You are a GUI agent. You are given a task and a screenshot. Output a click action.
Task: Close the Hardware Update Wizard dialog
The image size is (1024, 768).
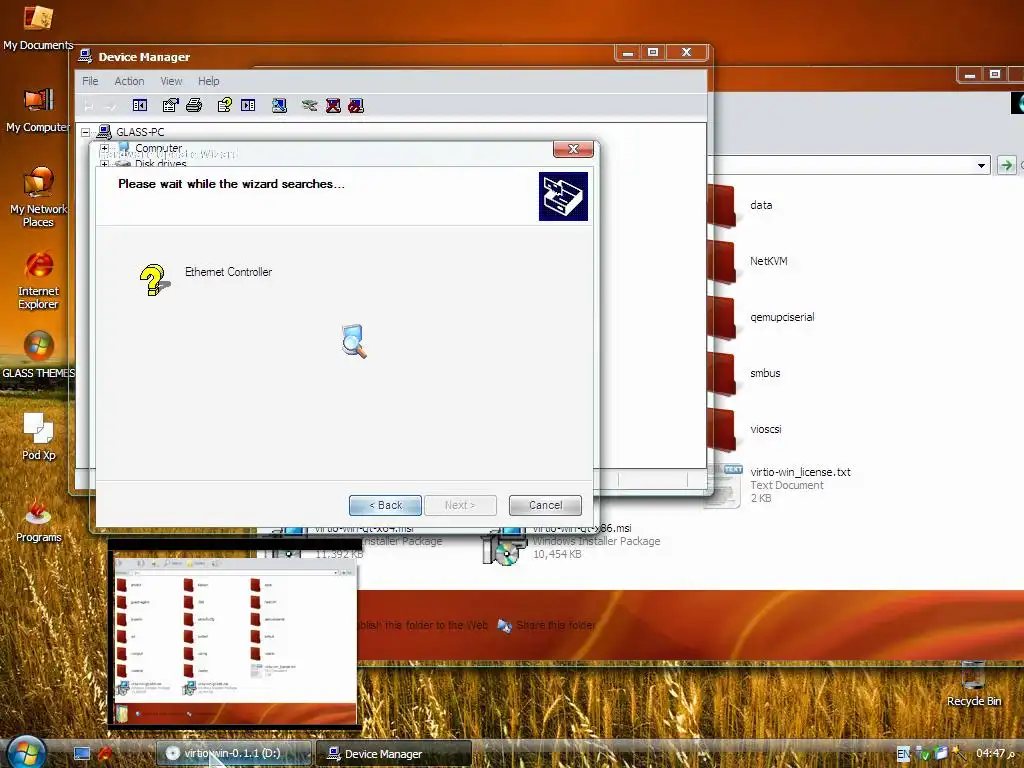pos(573,149)
